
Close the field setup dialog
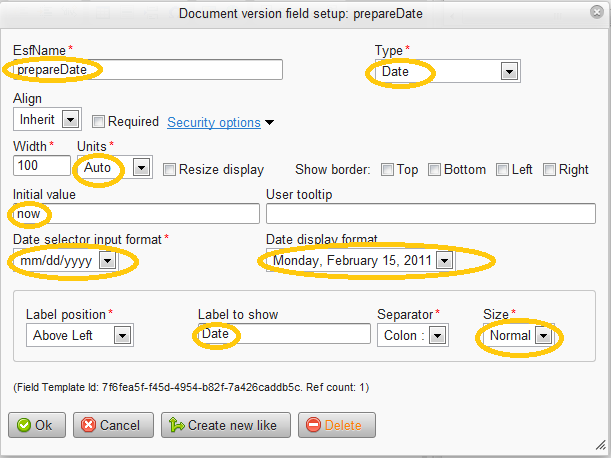click(597, 12)
